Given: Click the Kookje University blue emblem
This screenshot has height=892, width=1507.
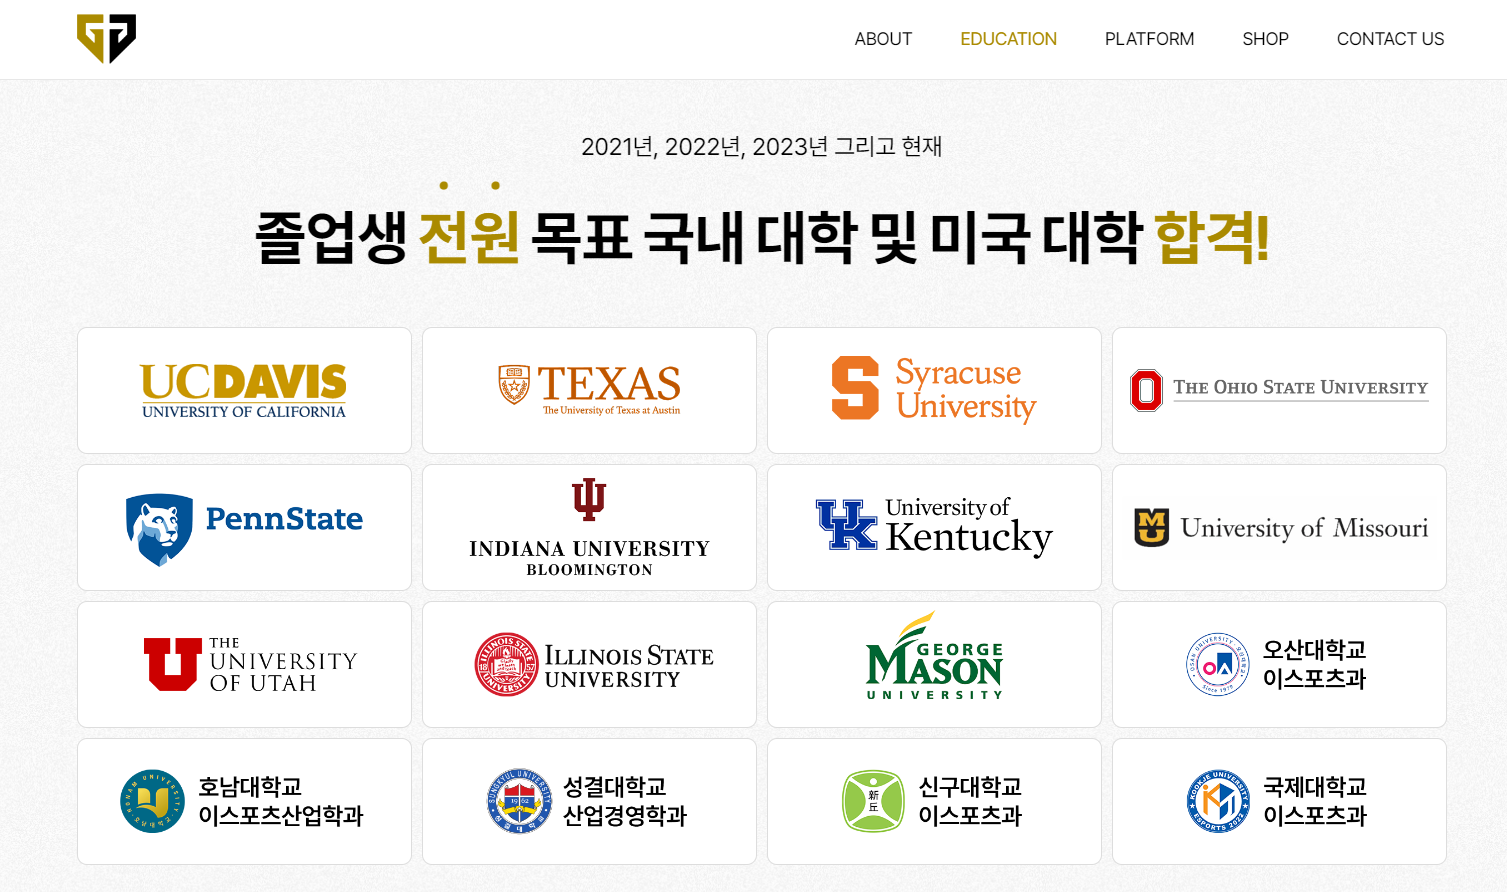Looking at the screenshot, I should pyautogui.click(x=1218, y=801).
